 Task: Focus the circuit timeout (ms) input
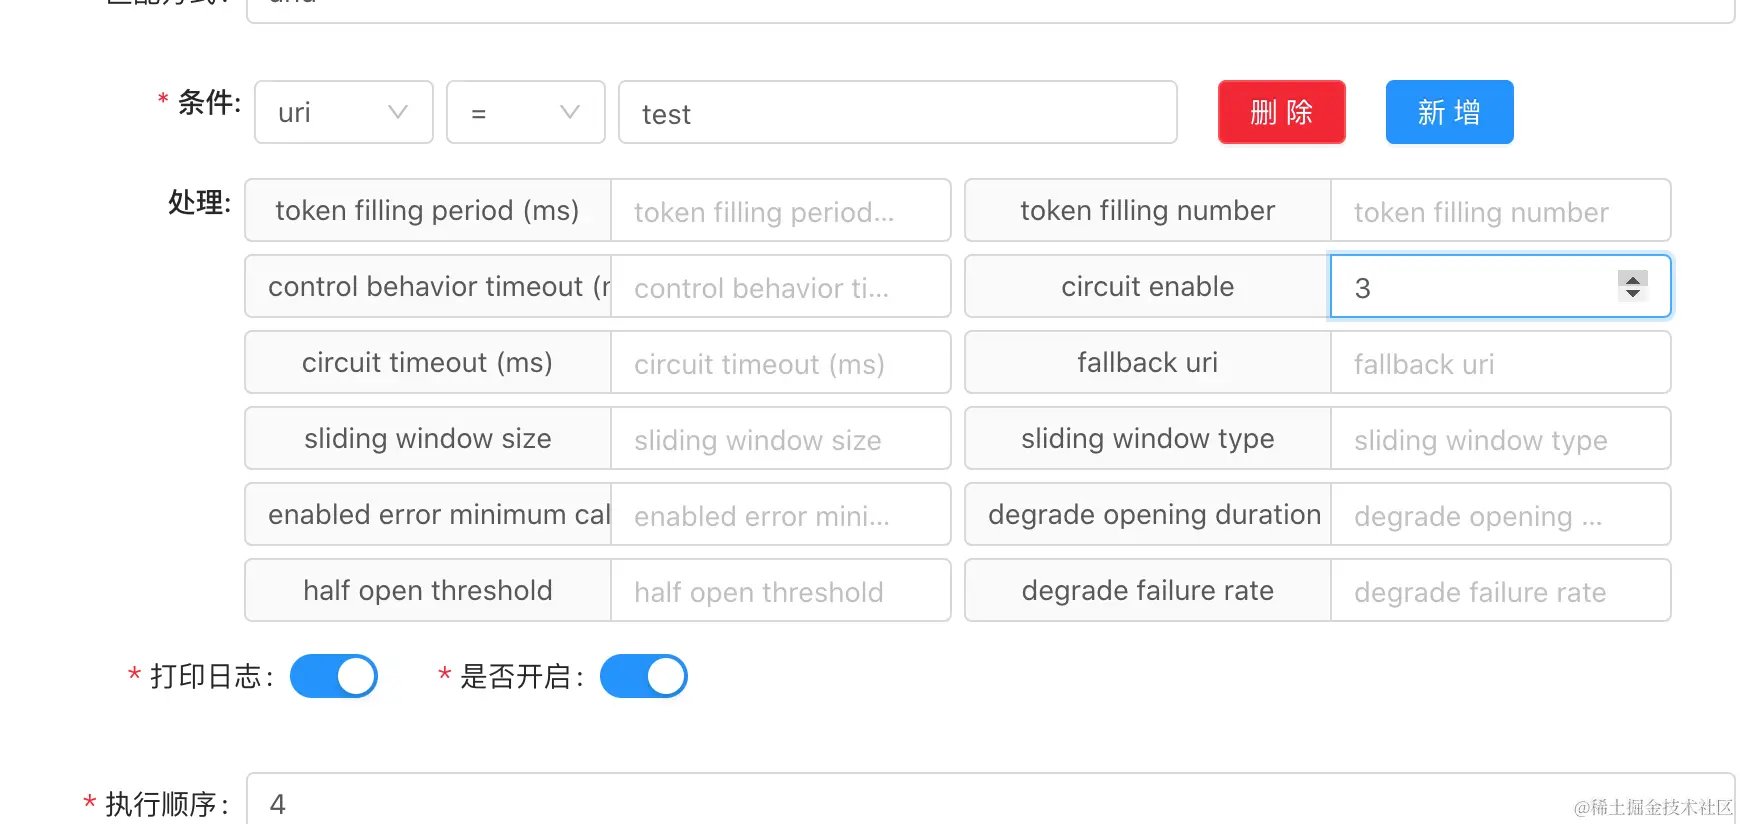pyautogui.click(x=780, y=363)
